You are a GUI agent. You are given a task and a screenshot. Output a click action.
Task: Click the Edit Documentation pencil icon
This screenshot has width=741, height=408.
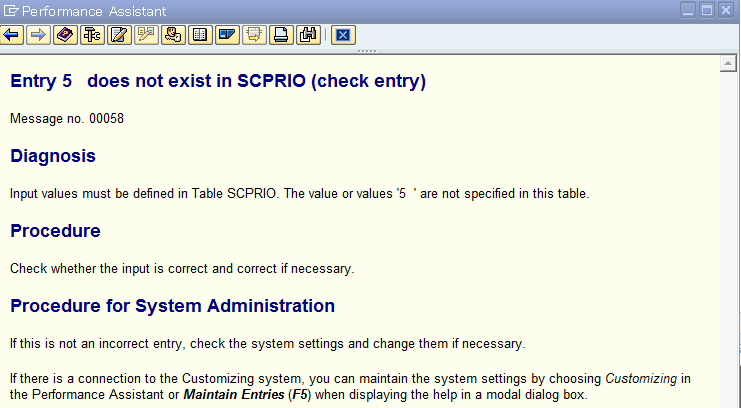point(119,35)
